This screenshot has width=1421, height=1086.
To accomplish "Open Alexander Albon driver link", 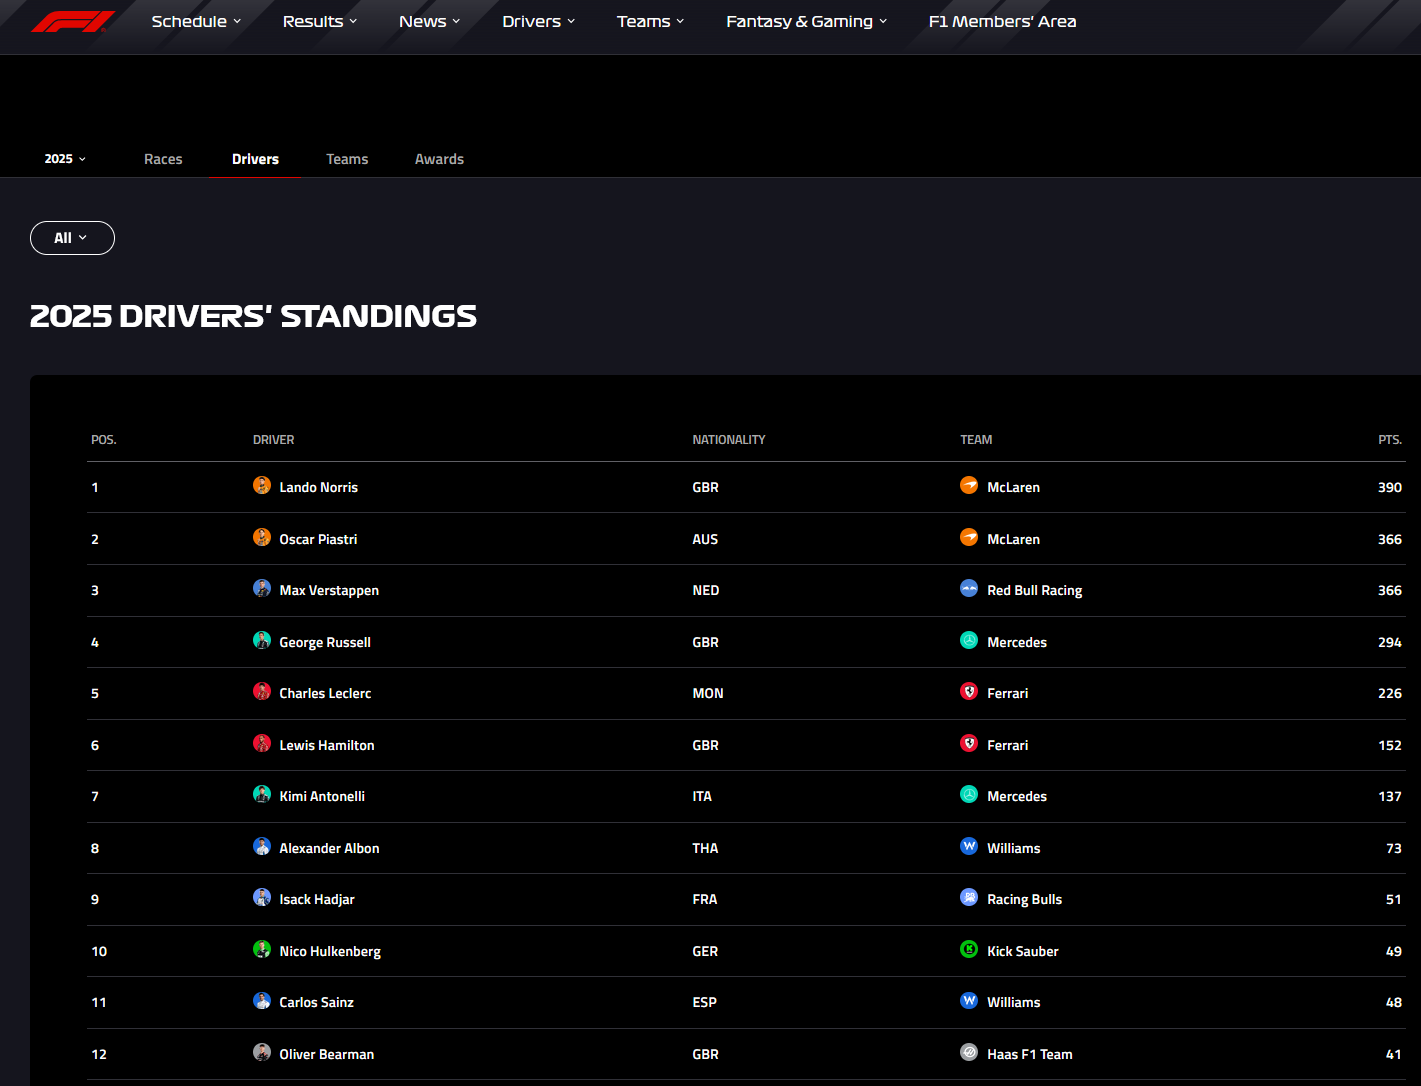I will click(x=330, y=848).
